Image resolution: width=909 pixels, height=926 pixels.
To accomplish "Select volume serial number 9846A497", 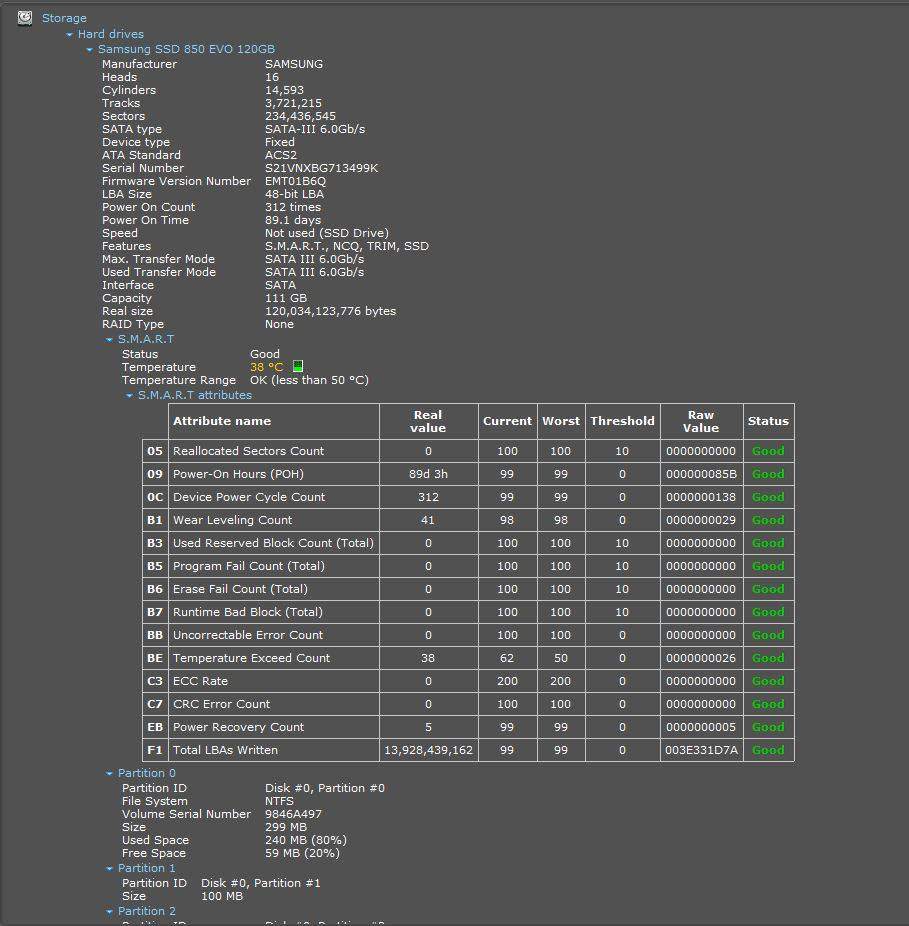I will coord(294,814).
